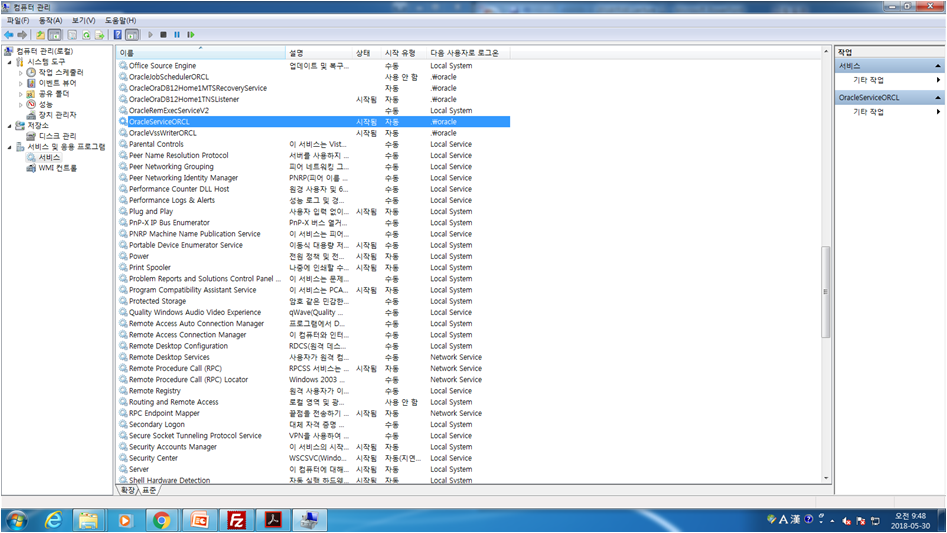The width and height of the screenshot is (947, 533).
Task: Click the up-one-level folder toolbar icon
Action: 40,35
